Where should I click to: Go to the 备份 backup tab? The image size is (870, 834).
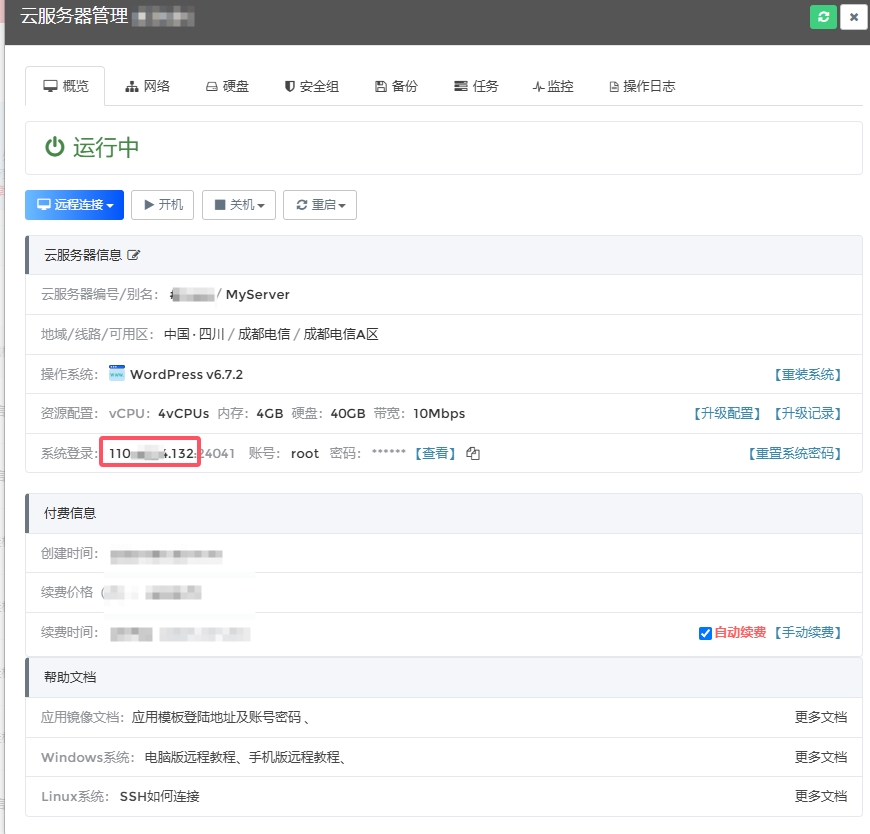pyautogui.click(x=396, y=86)
